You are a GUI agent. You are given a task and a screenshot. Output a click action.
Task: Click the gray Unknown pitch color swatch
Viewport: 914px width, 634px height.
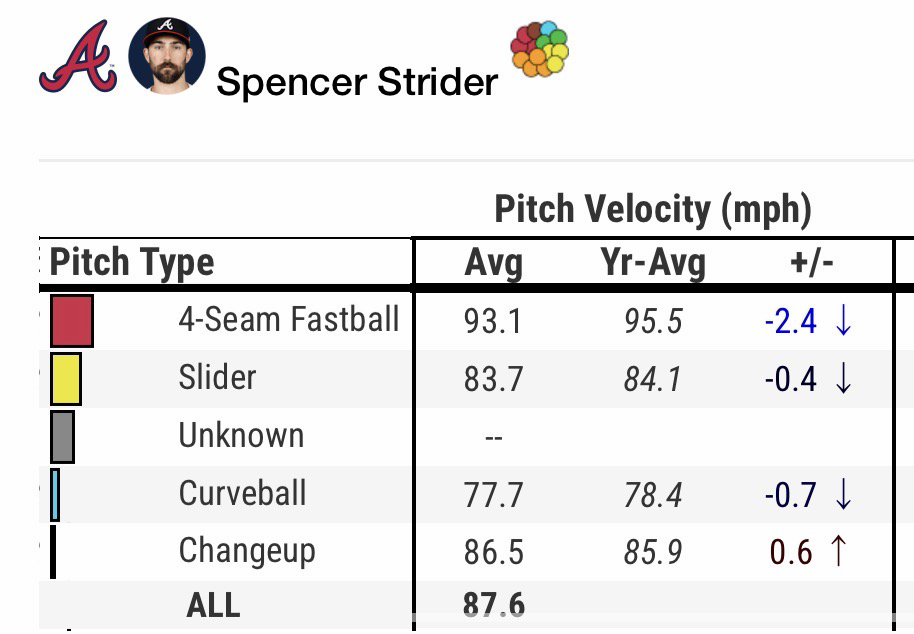click(x=62, y=437)
